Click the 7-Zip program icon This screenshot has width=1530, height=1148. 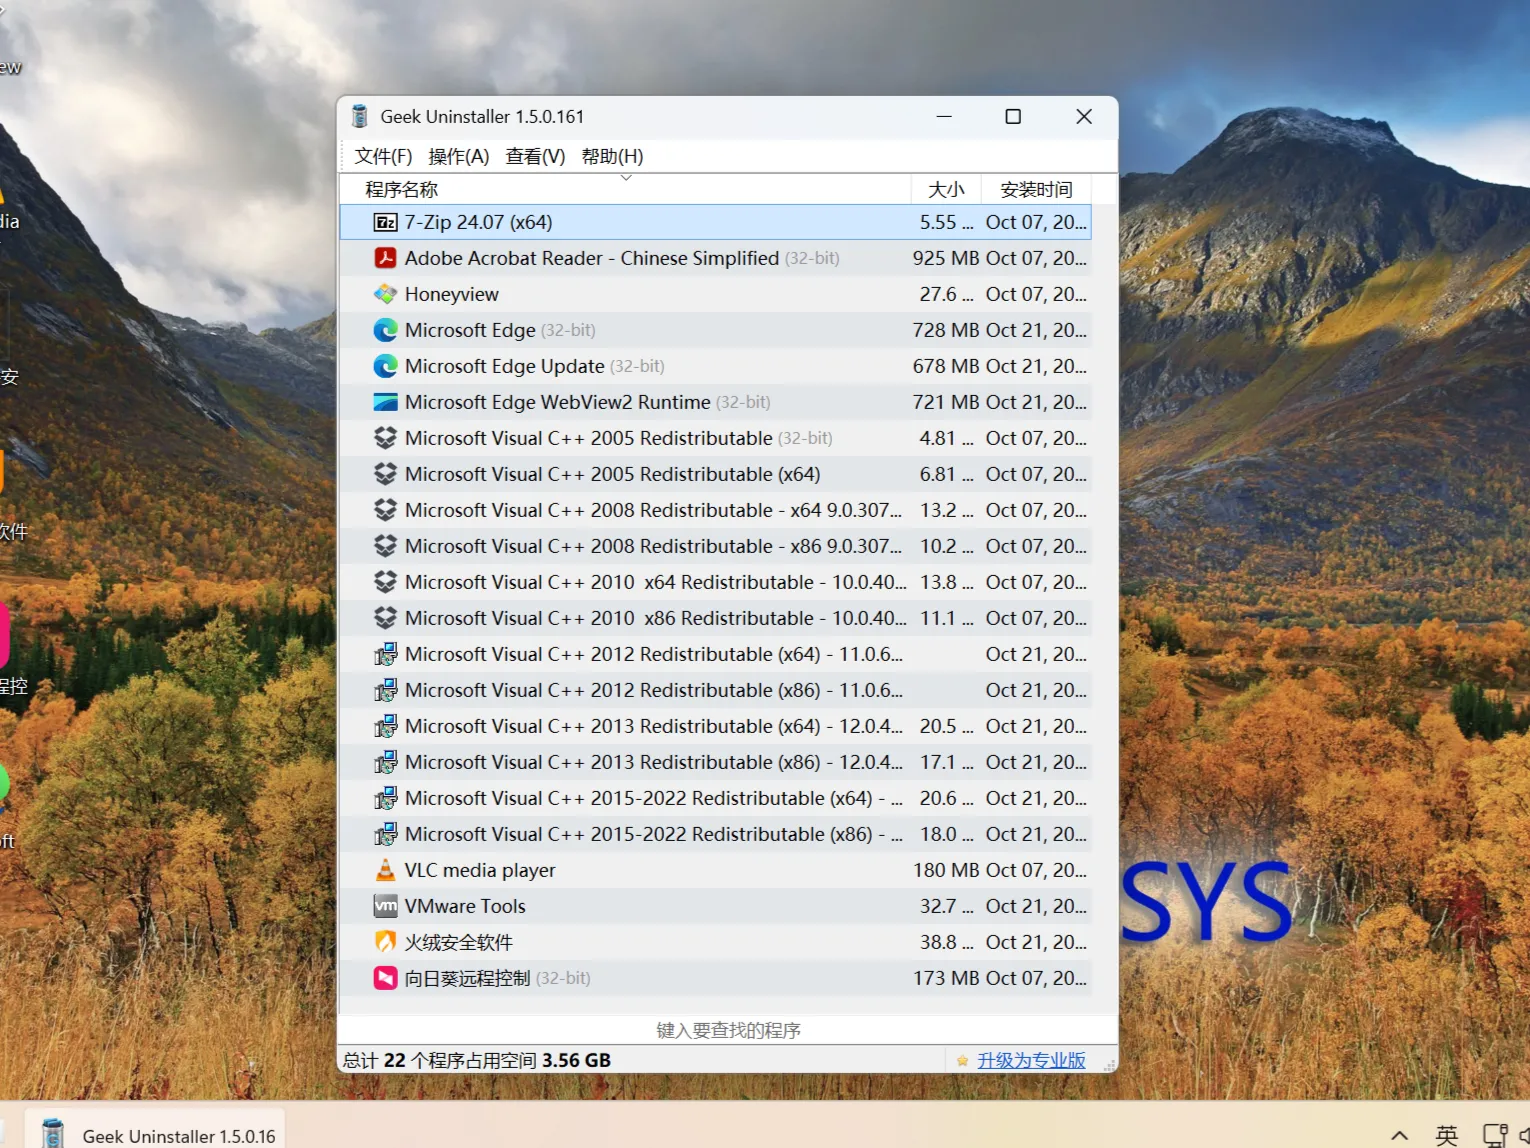coord(385,222)
